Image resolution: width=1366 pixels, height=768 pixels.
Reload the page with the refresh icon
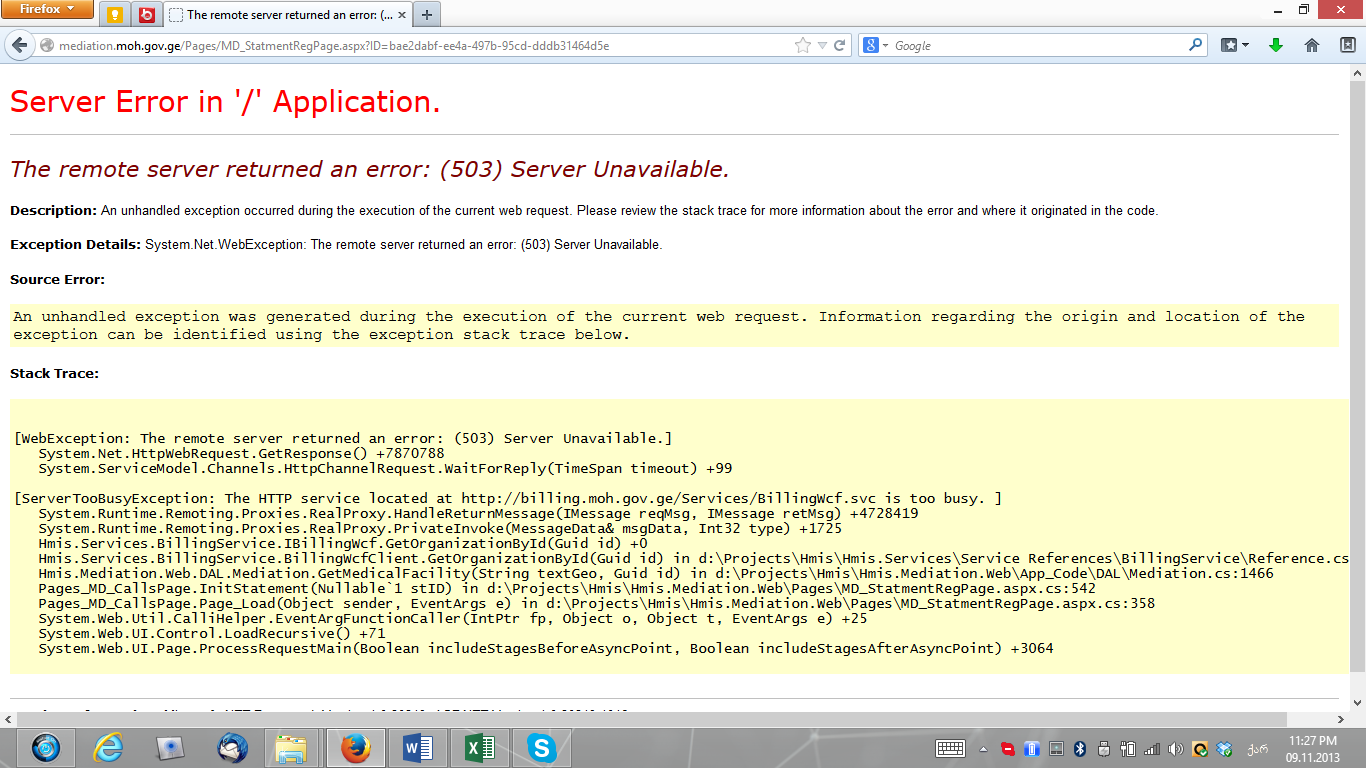tap(840, 45)
